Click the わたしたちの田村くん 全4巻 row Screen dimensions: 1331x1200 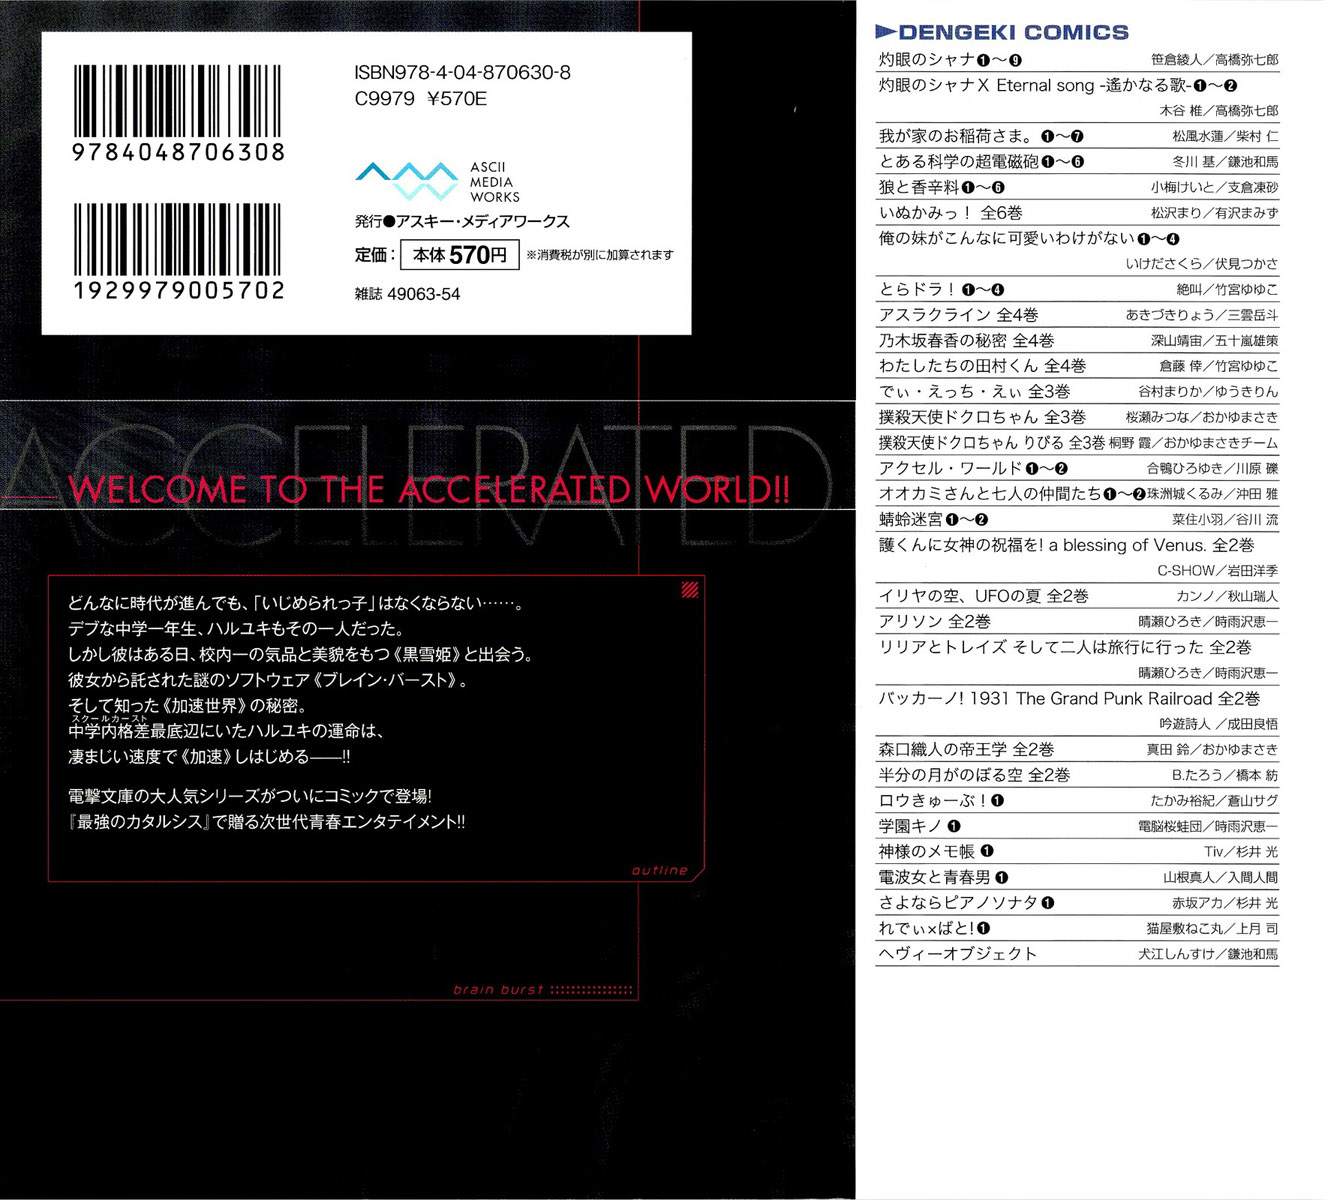(x=1077, y=367)
